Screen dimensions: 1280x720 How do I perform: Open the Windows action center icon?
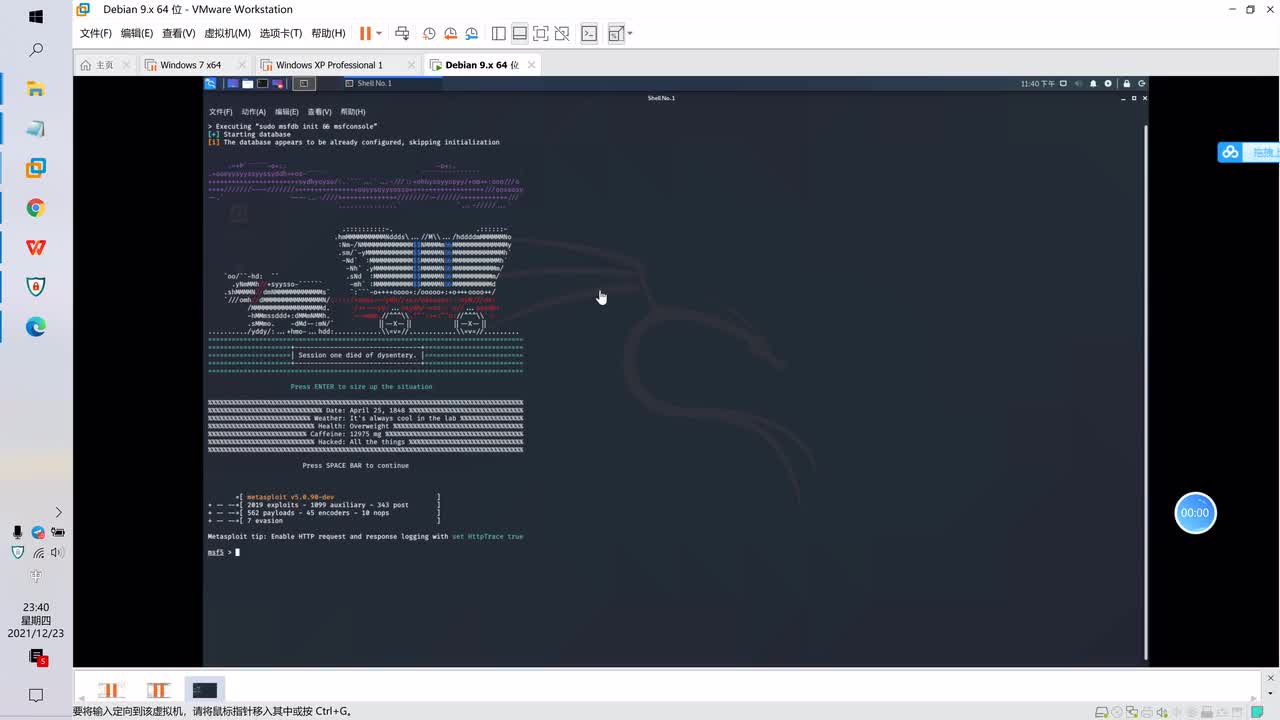click(36, 695)
